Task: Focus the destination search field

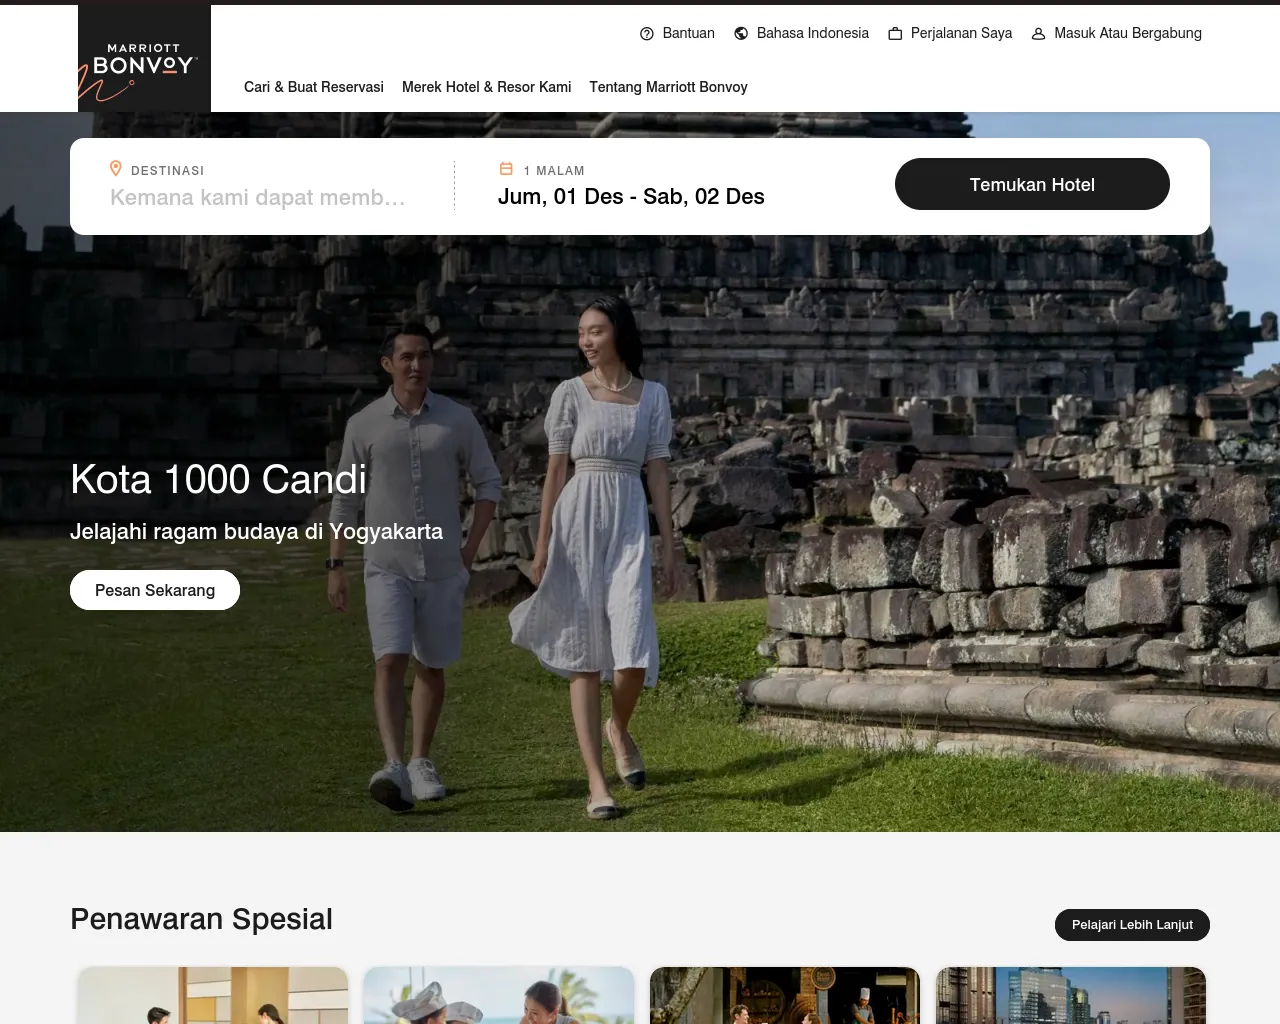Action: pos(258,198)
